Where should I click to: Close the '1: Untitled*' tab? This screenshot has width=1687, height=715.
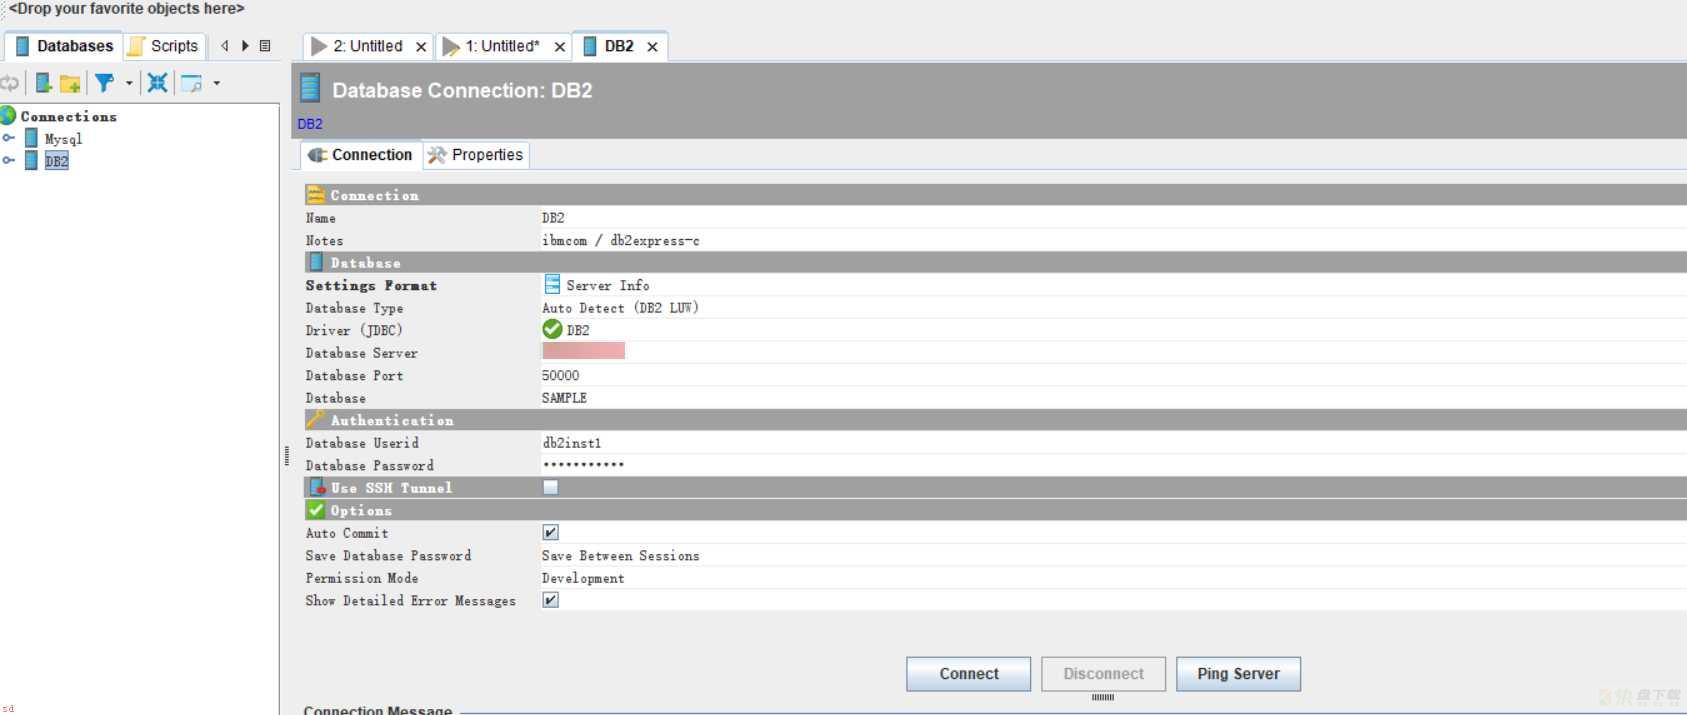pos(560,47)
